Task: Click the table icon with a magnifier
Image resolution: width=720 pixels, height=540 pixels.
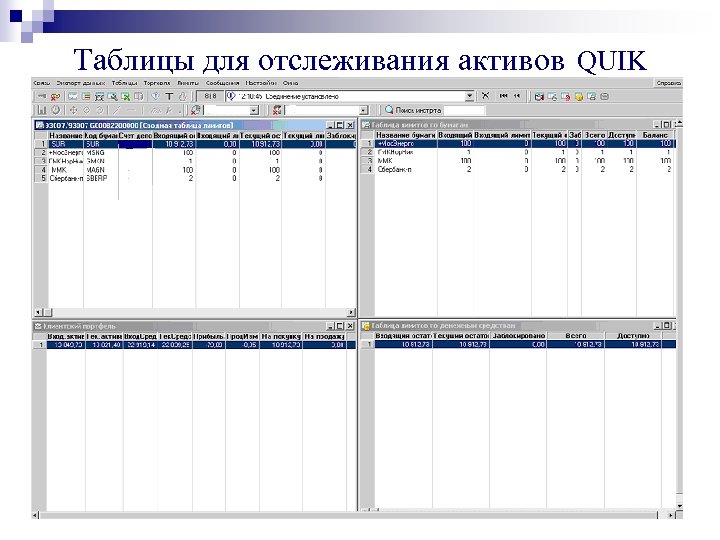Action: (112, 96)
